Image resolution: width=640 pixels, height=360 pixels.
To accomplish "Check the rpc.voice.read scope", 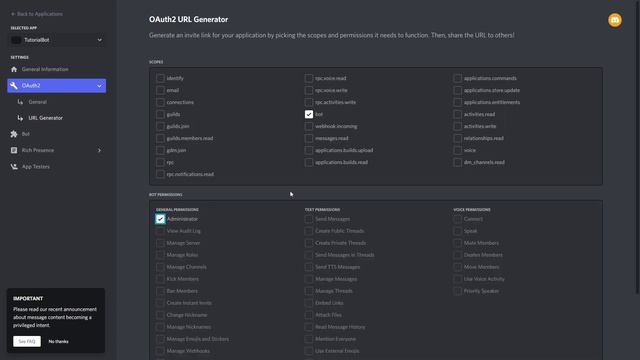I will tap(309, 78).
